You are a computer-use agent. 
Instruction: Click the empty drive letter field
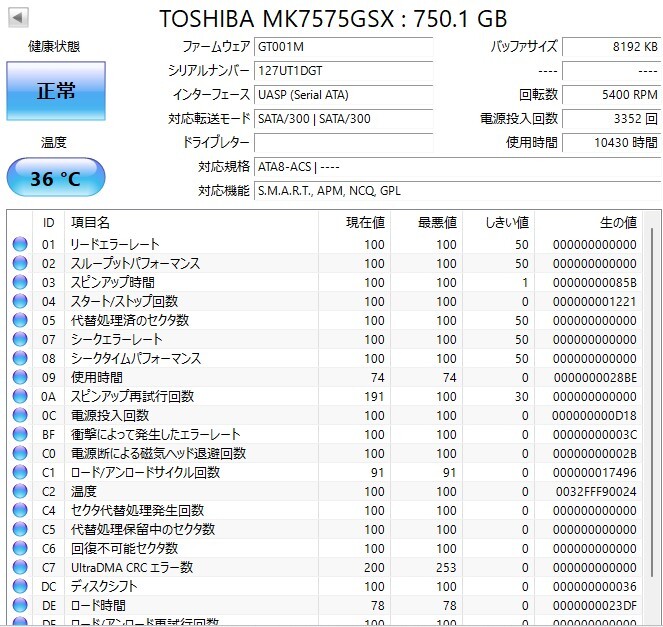coord(343,143)
